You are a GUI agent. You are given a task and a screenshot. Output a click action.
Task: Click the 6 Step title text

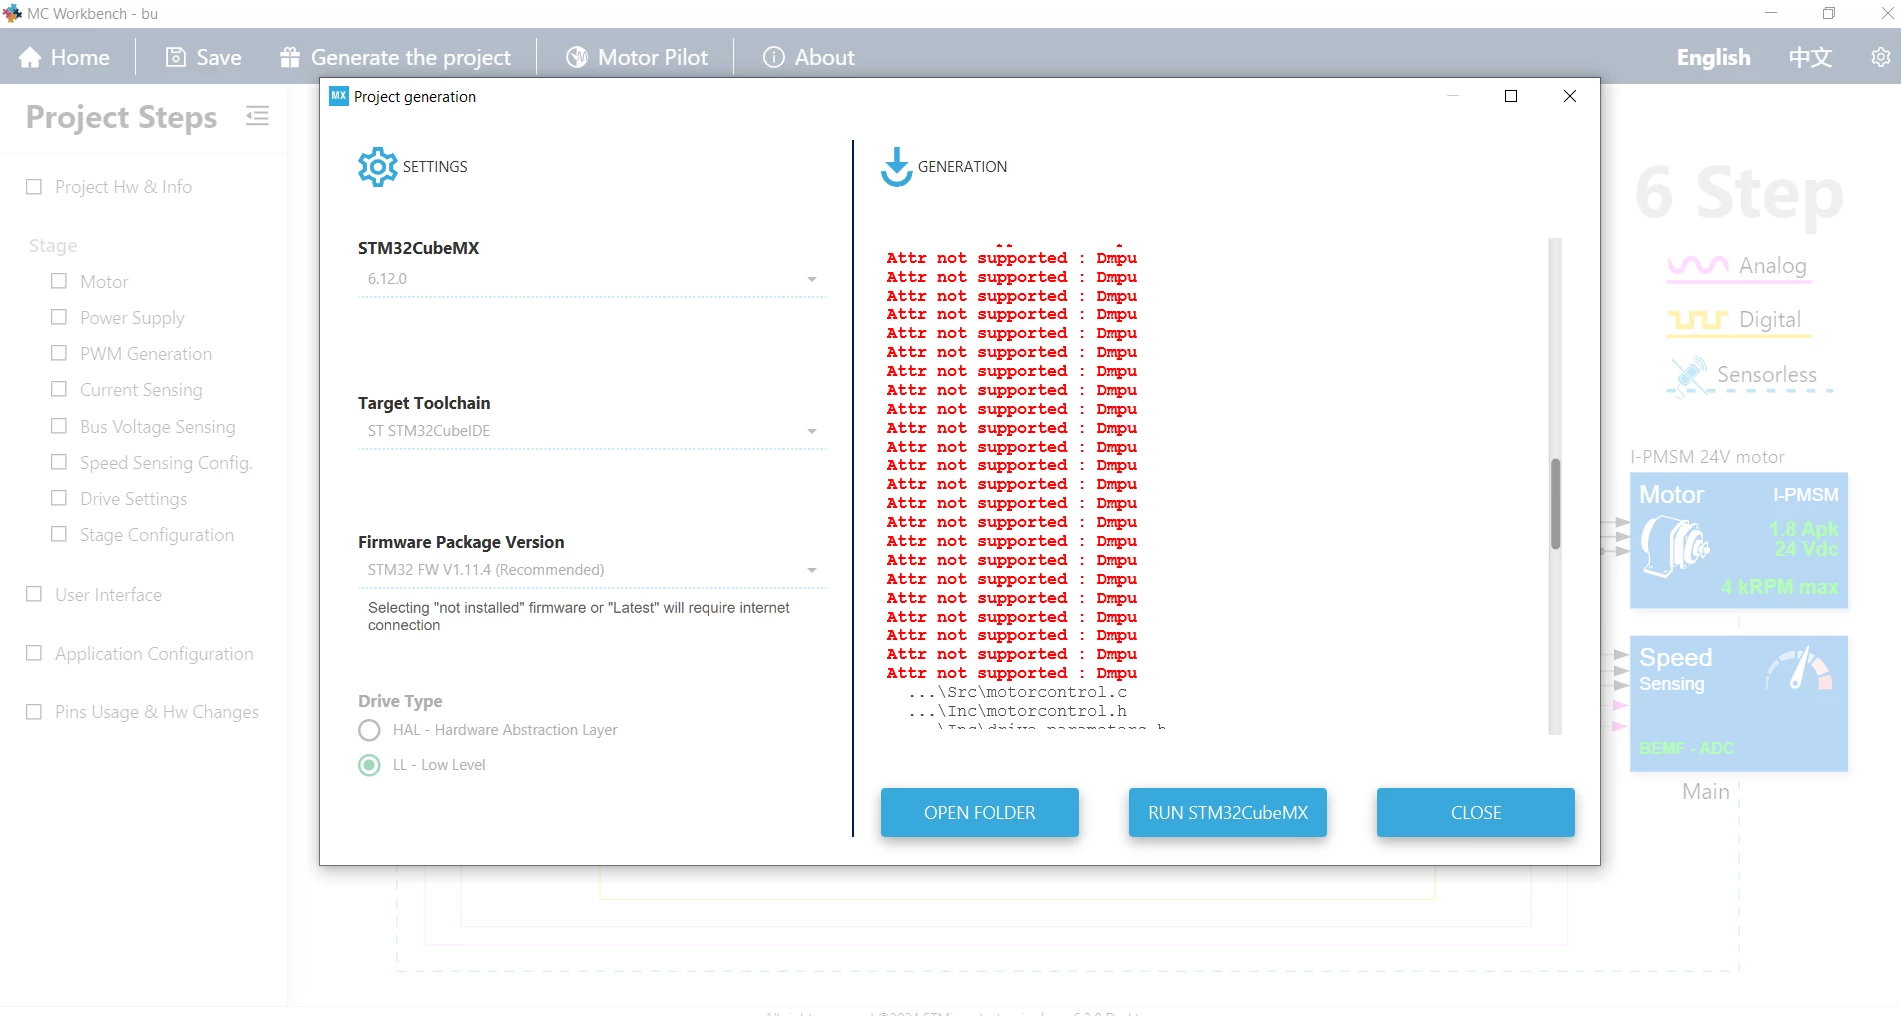1739,193
